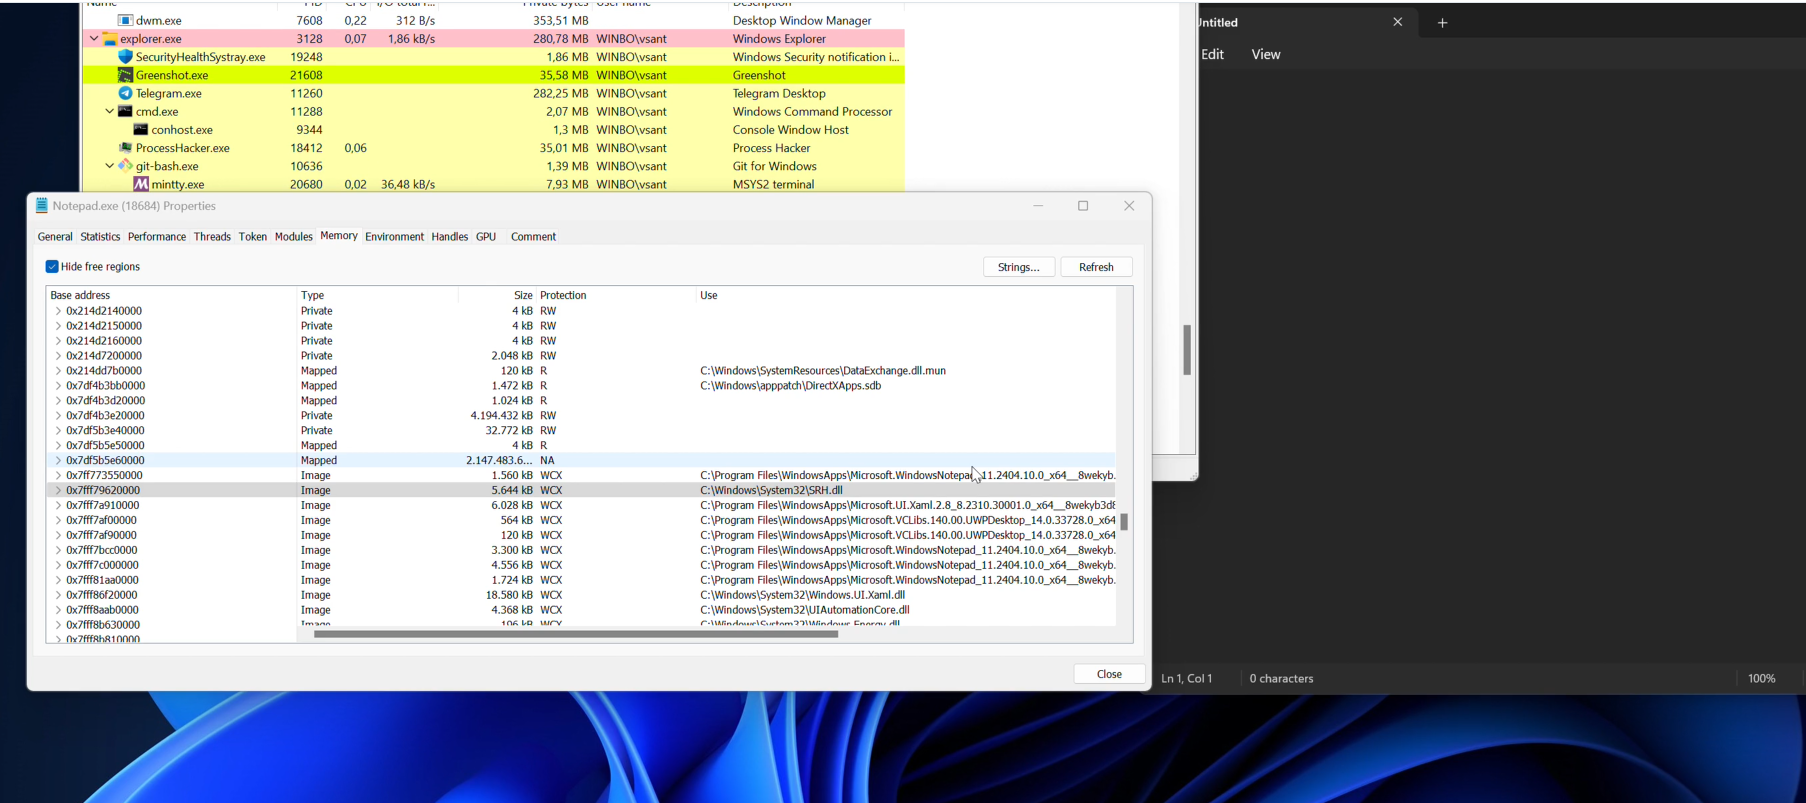This screenshot has width=1806, height=803.
Task: Select the UIAutomationCore.dll path entry
Action: point(805,610)
